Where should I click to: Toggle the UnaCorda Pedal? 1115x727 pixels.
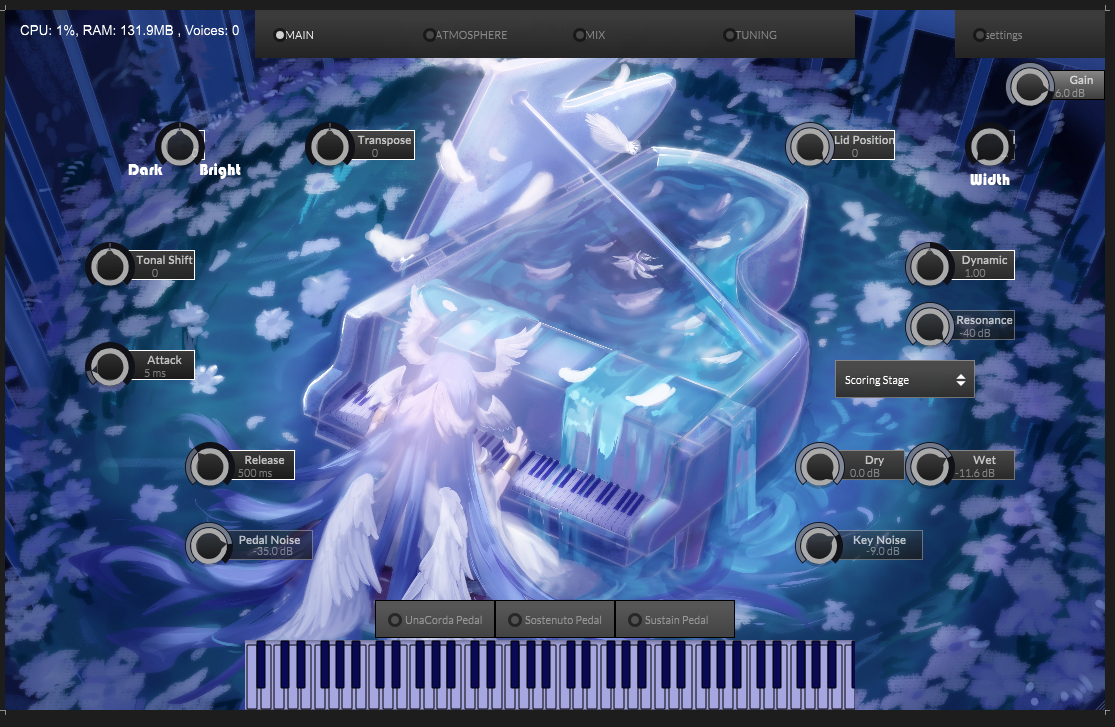(434, 618)
